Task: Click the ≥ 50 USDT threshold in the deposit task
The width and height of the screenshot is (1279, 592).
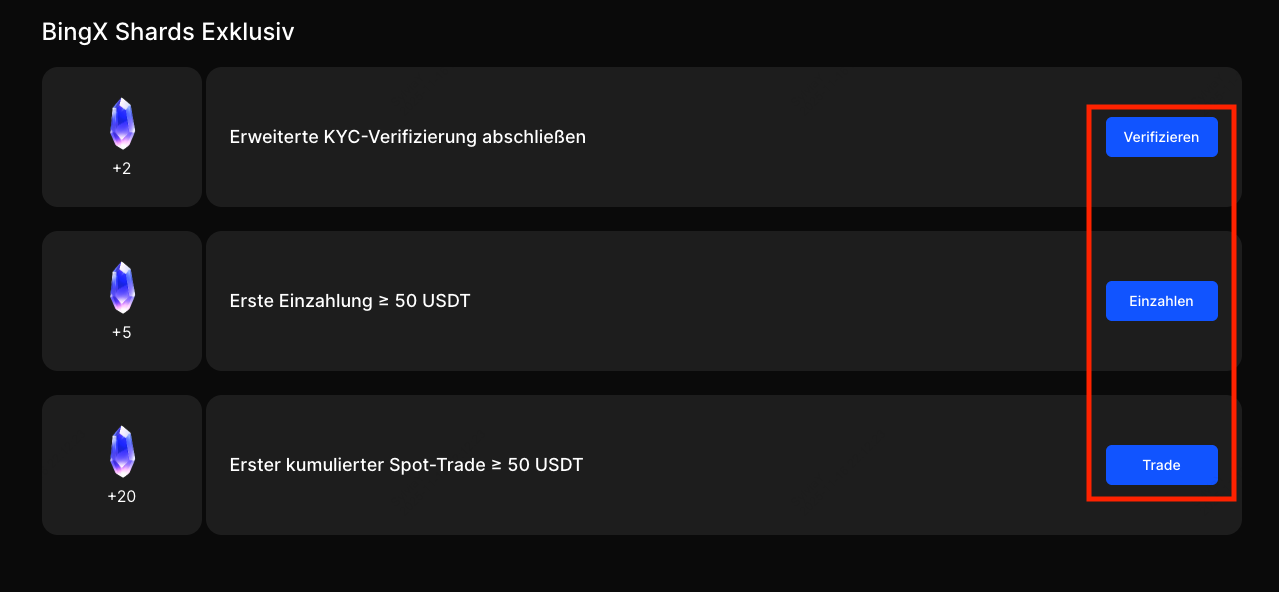Action: click(x=425, y=301)
